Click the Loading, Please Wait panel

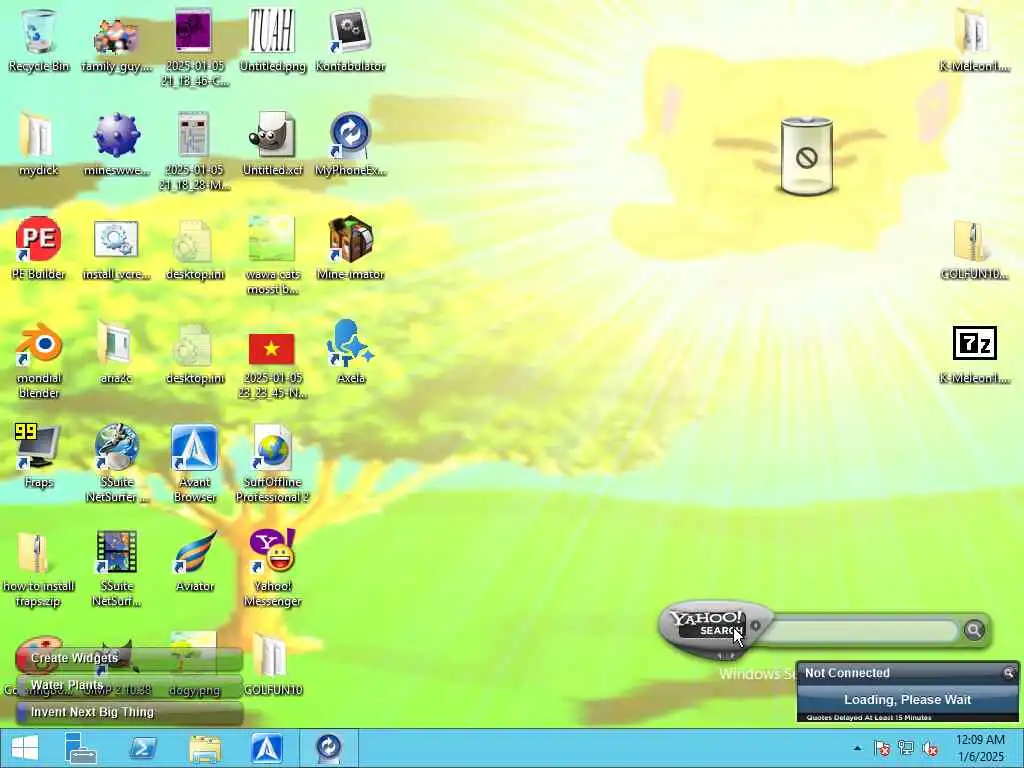[908, 699]
